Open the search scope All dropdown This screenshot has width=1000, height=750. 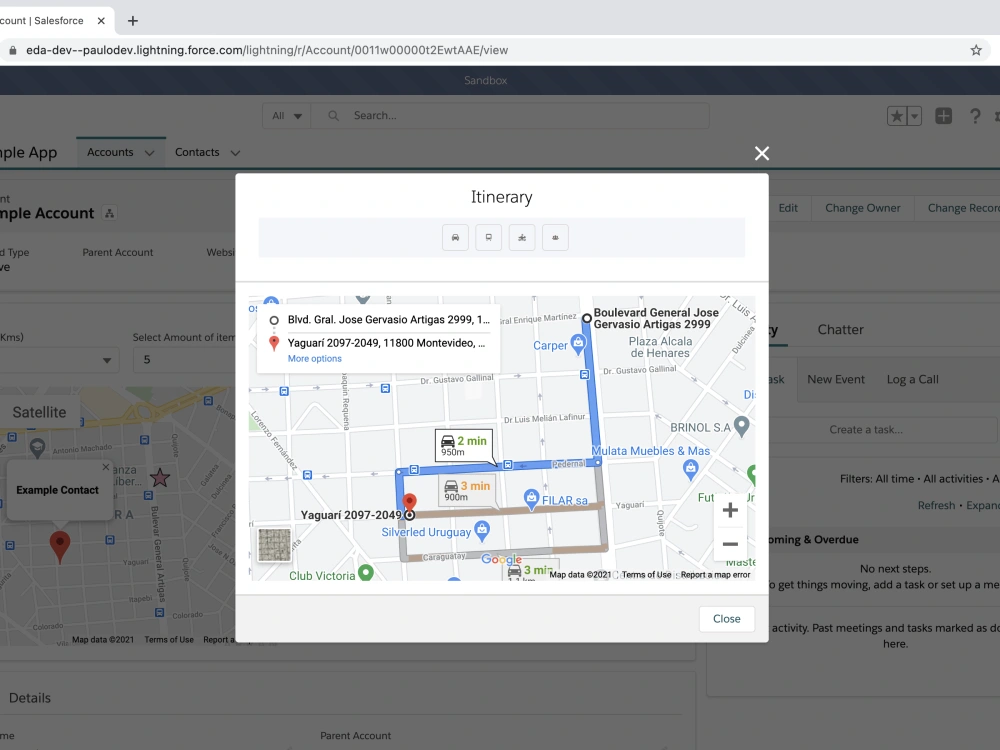(x=286, y=115)
